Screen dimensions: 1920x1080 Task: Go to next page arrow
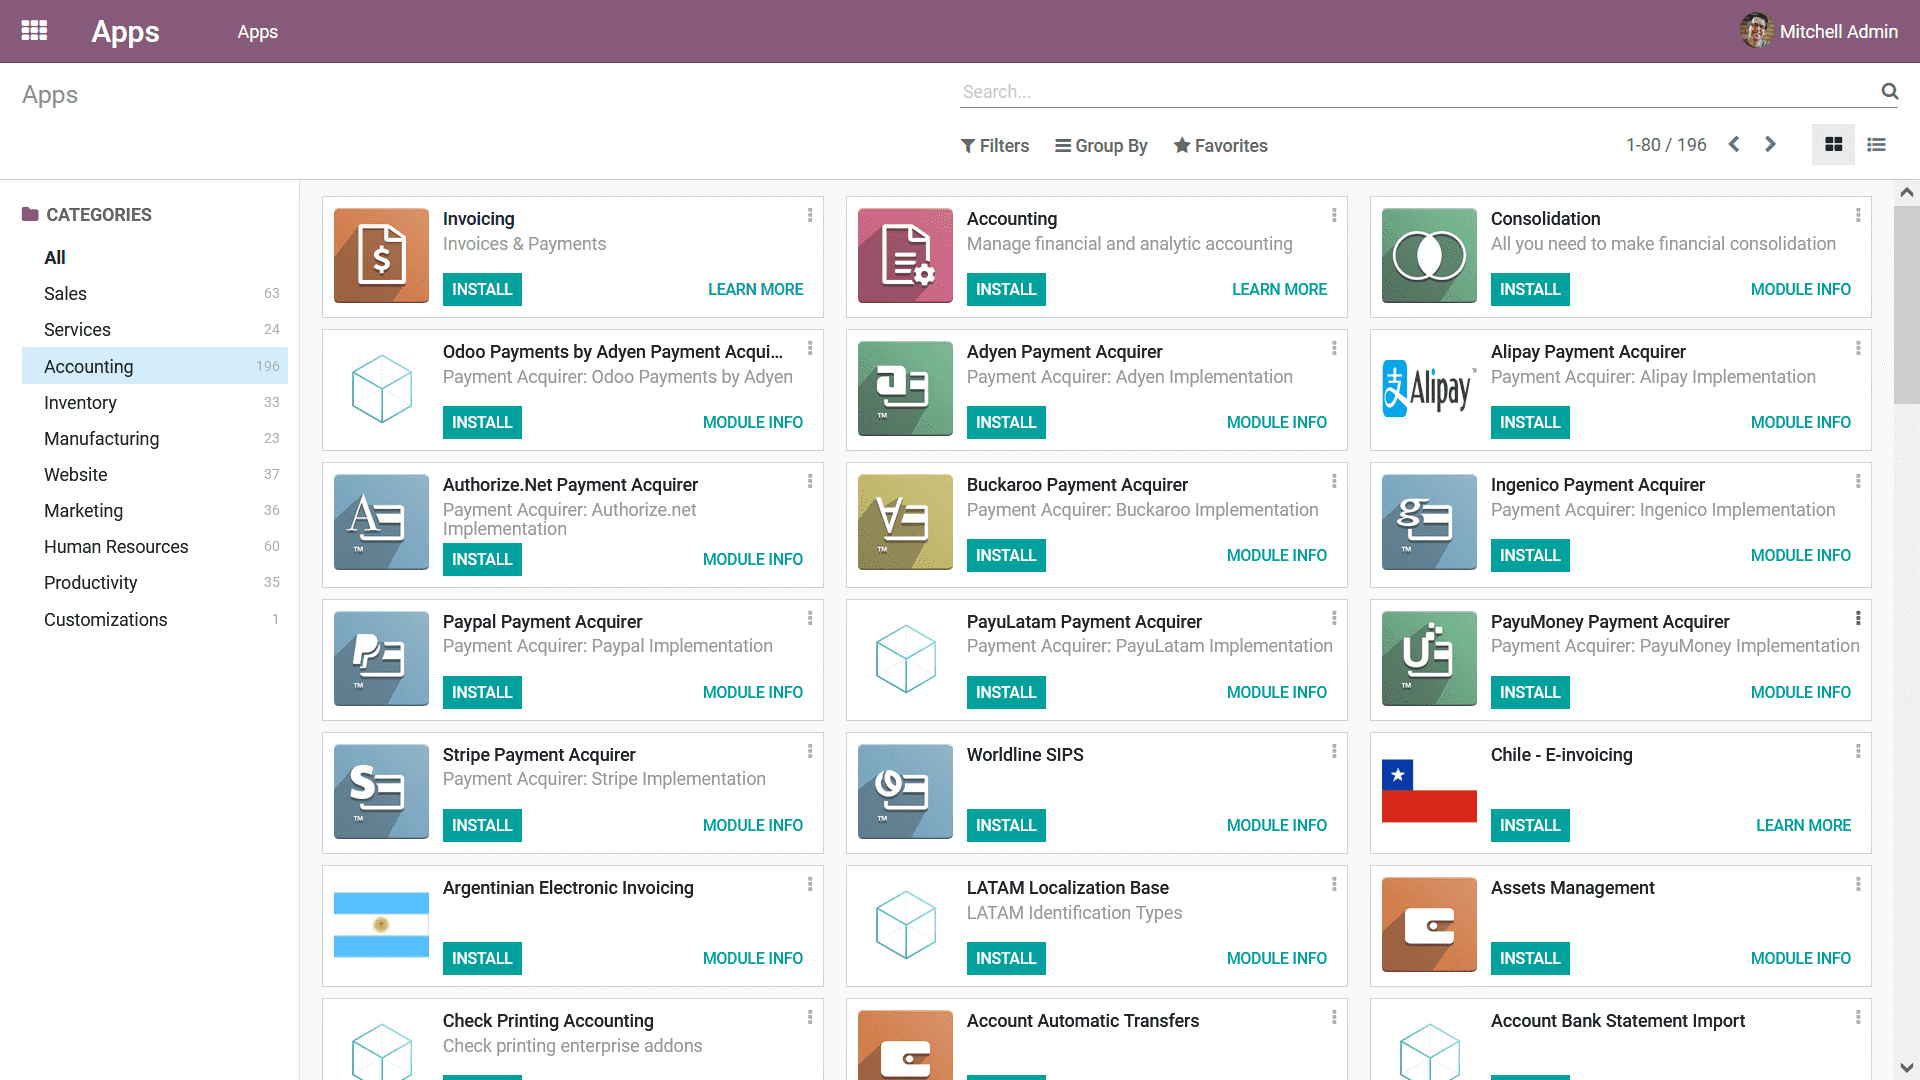pyautogui.click(x=1770, y=145)
